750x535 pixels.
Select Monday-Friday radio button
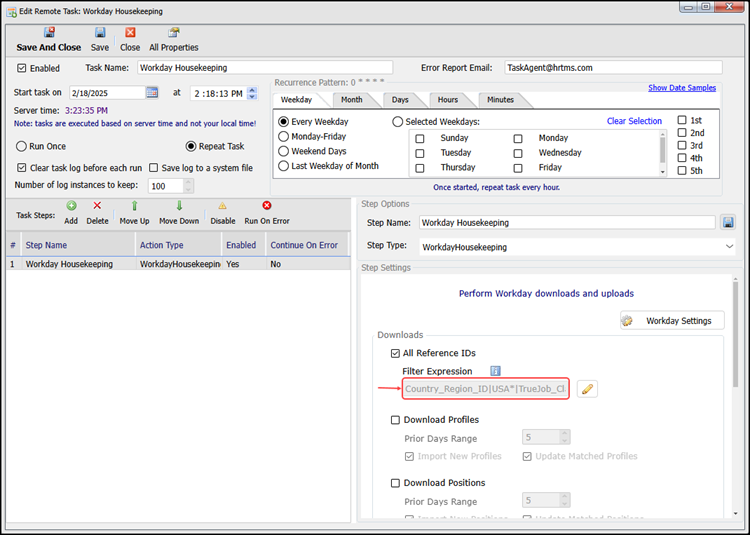click(x=284, y=137)
